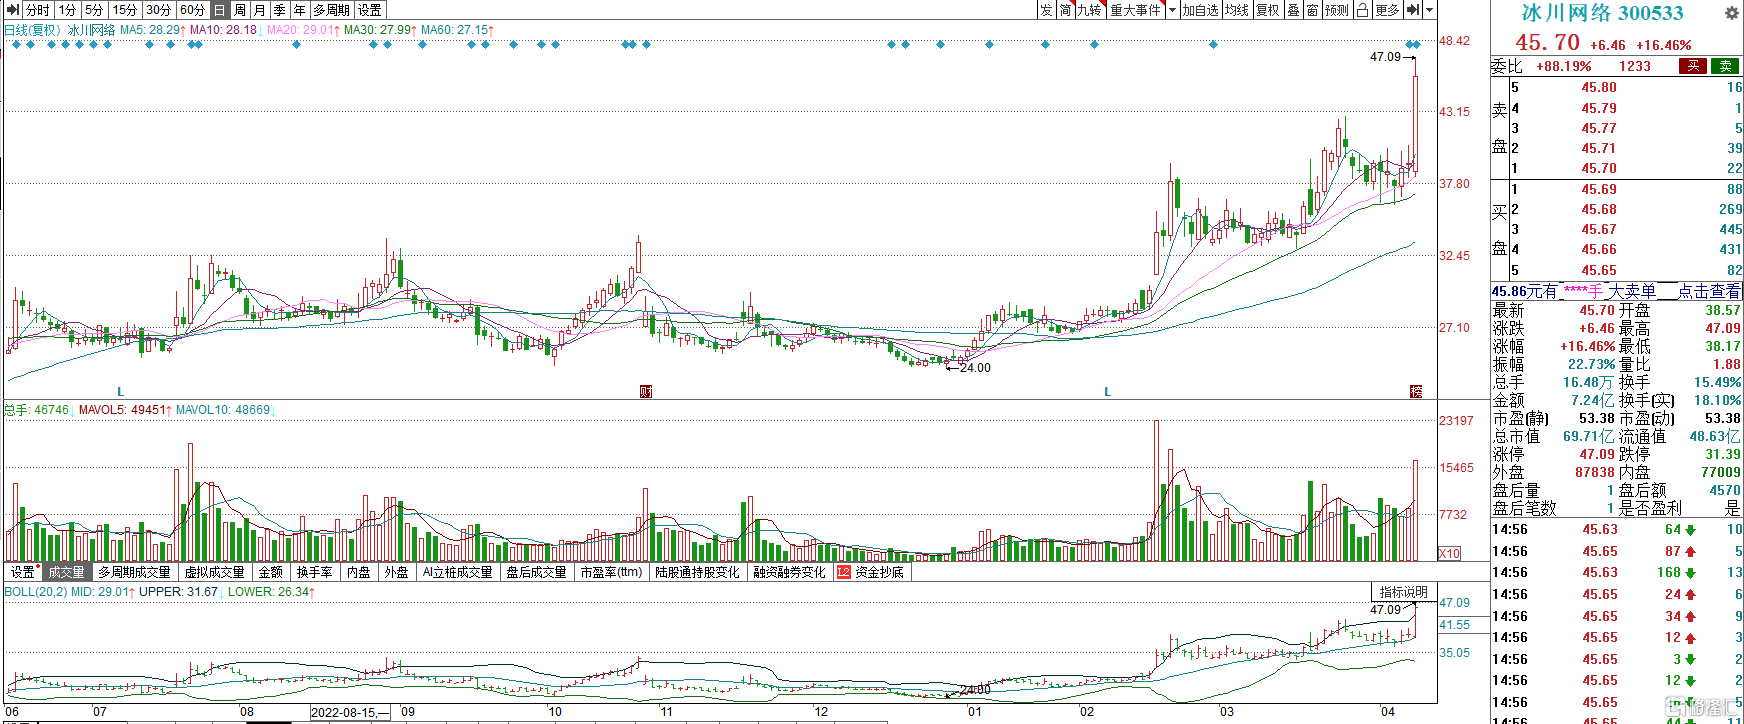Click the 预测 forecast button
The width and height of the screenshot is (1744, 724).
tap(1337, 10)
